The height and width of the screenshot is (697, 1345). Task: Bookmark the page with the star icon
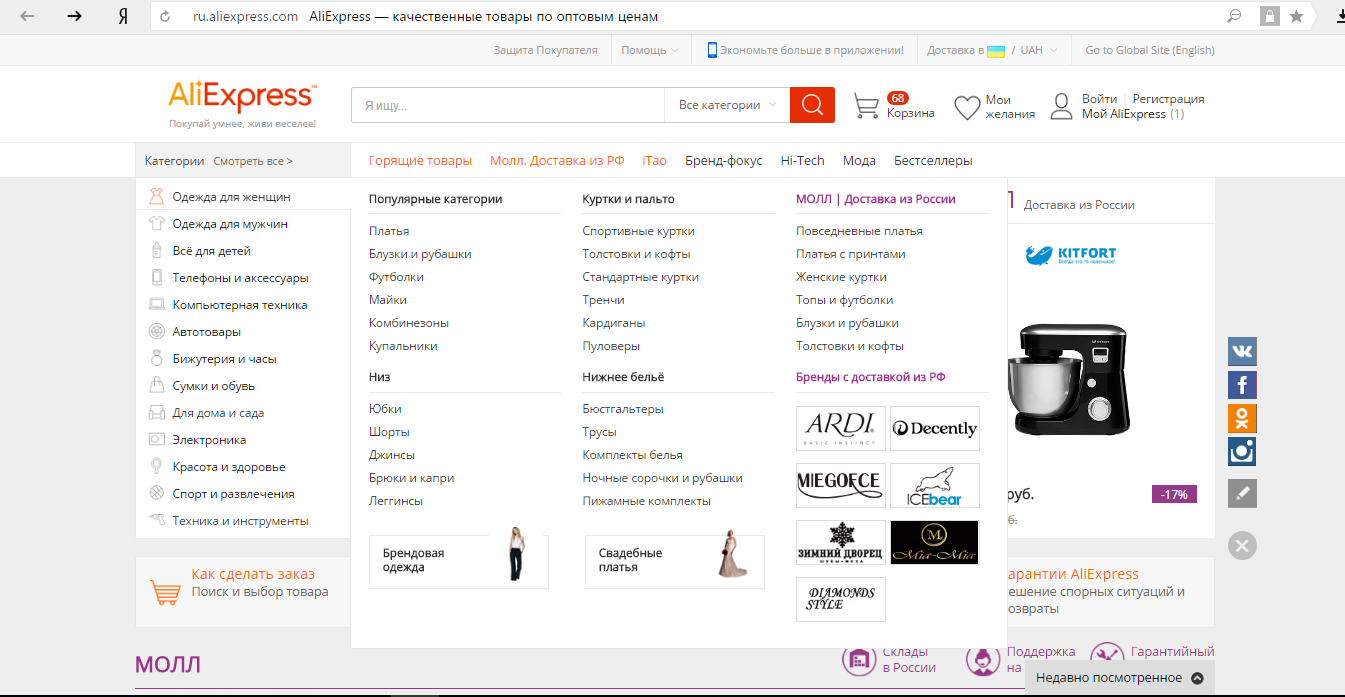tap(1296, 16)
